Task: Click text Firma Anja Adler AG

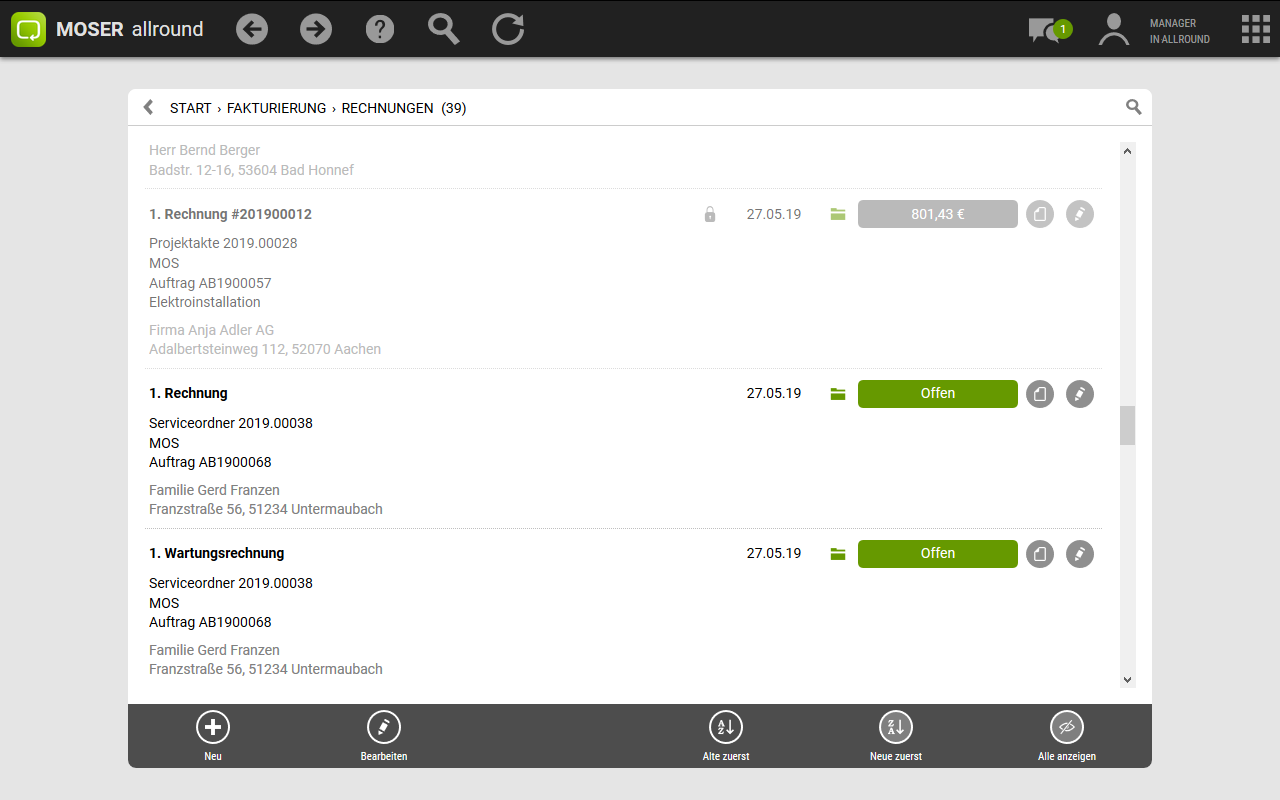Action: point(211,330)
